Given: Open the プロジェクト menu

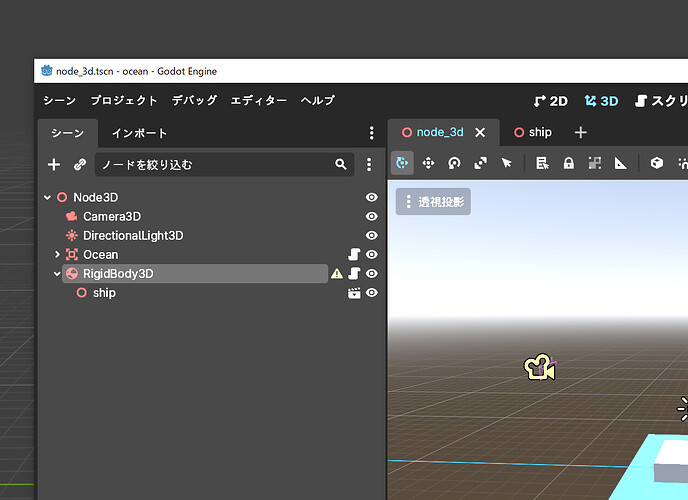Looking at the screenshot, I should pos(124,100).
